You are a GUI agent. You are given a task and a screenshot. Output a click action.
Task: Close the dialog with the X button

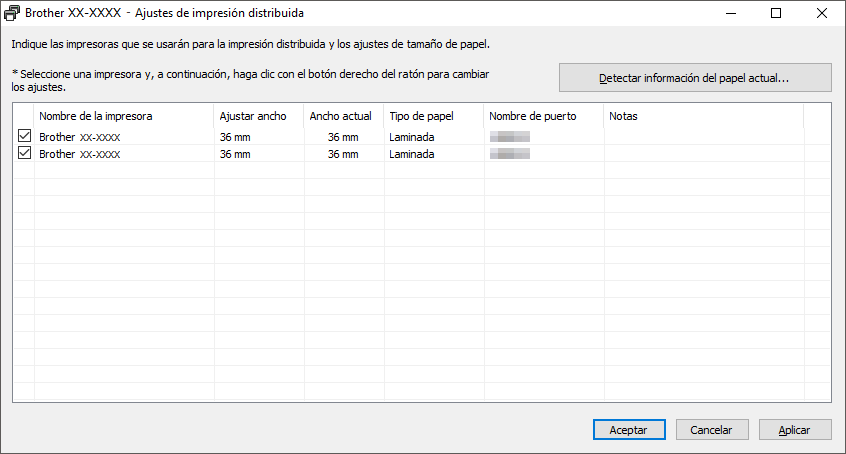click(x=822, y=14)
